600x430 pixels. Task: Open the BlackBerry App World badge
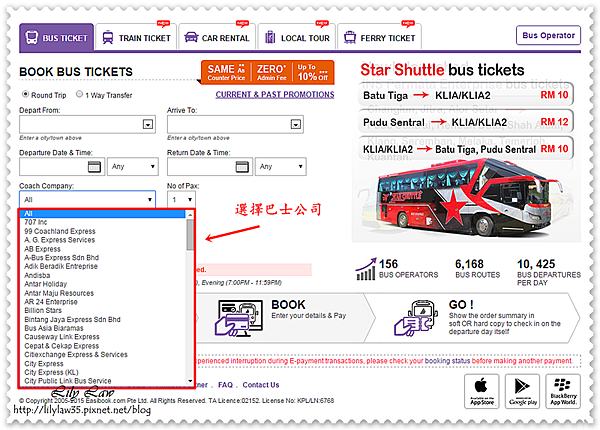click(x=563, y=391)
